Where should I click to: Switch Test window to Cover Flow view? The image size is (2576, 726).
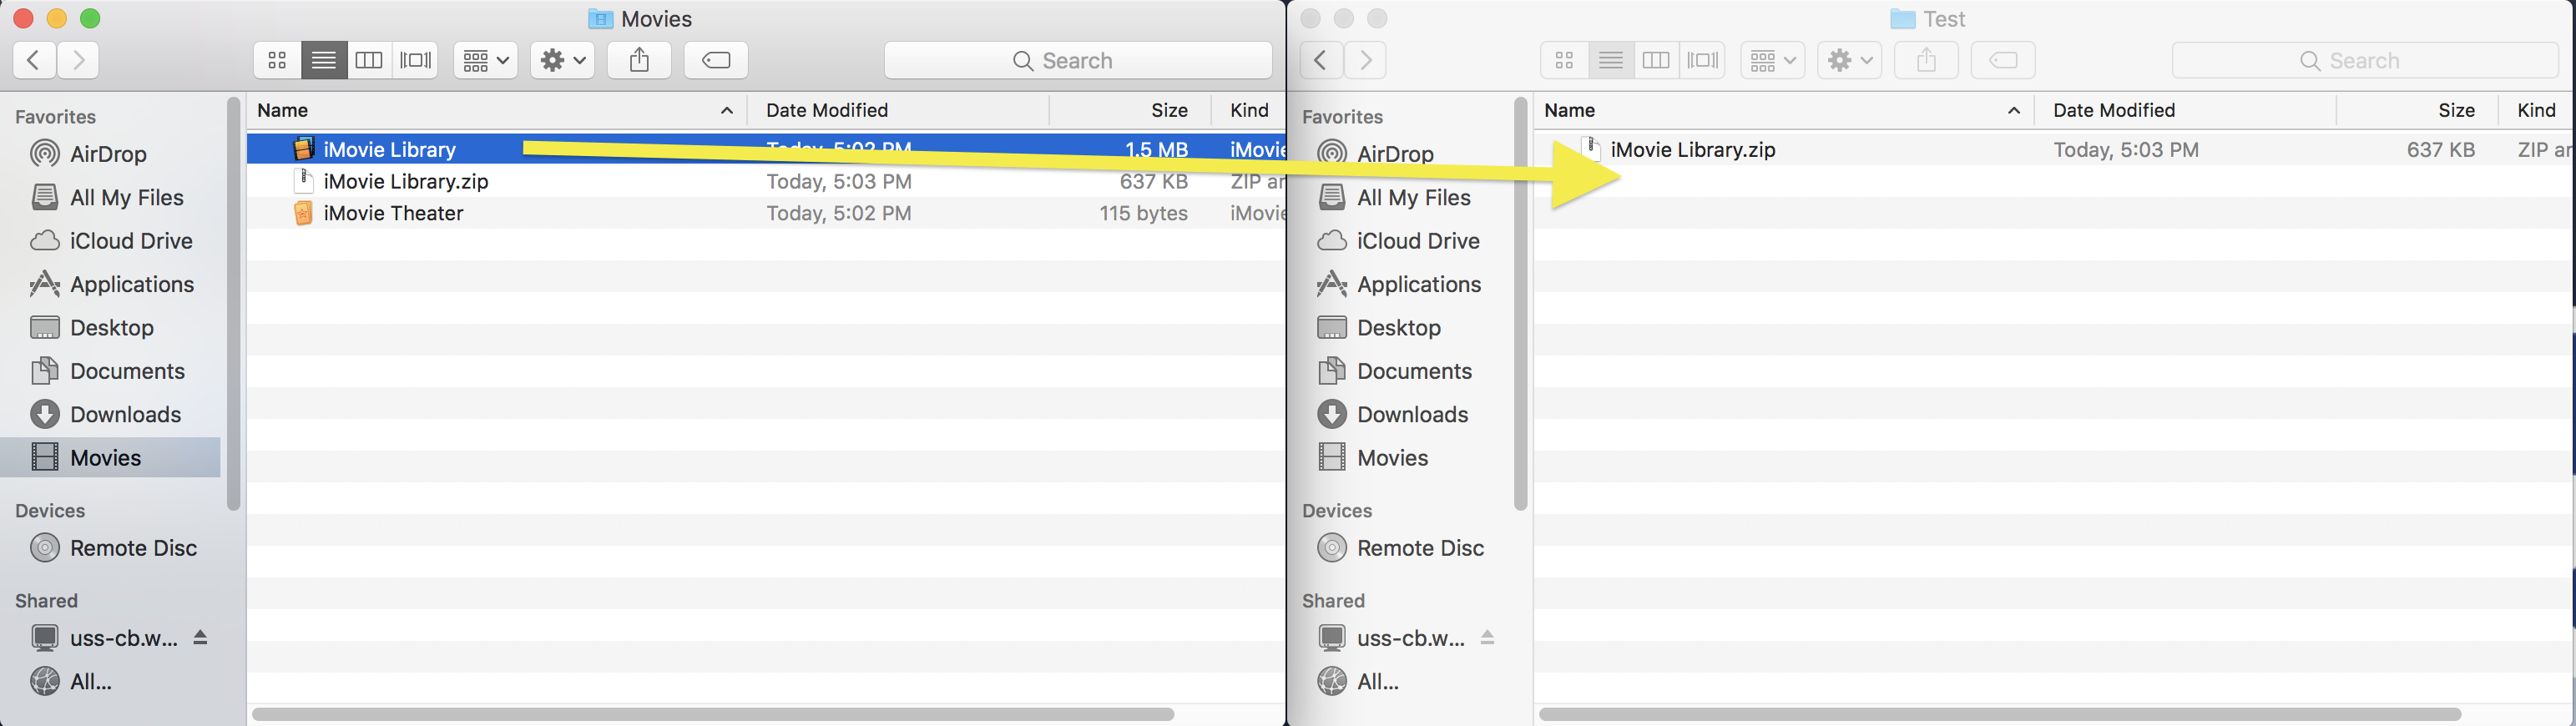[x=1702, y=60]
